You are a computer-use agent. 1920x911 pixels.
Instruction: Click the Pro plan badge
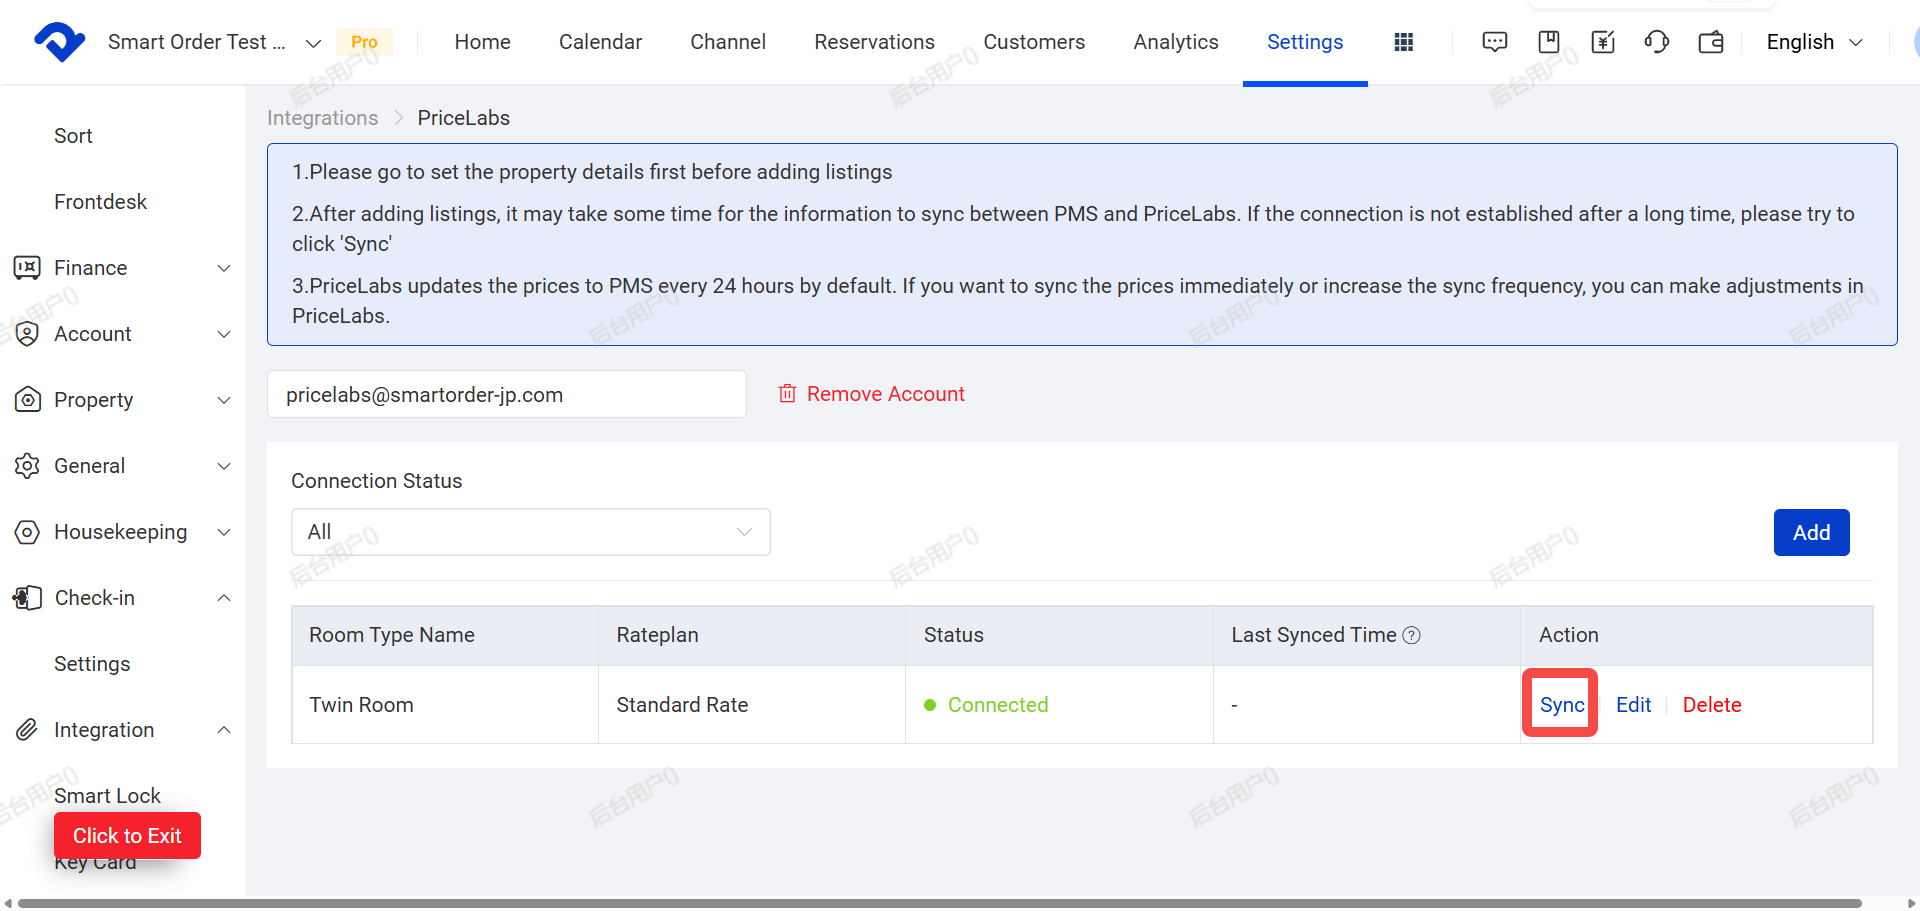pos(364,42)
